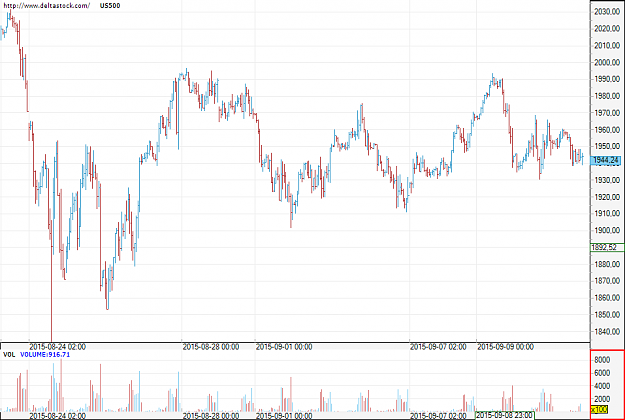Screen dimensions: 625x420
Task: Click the 1880,00 price axis label
Action: pos(607,264)
